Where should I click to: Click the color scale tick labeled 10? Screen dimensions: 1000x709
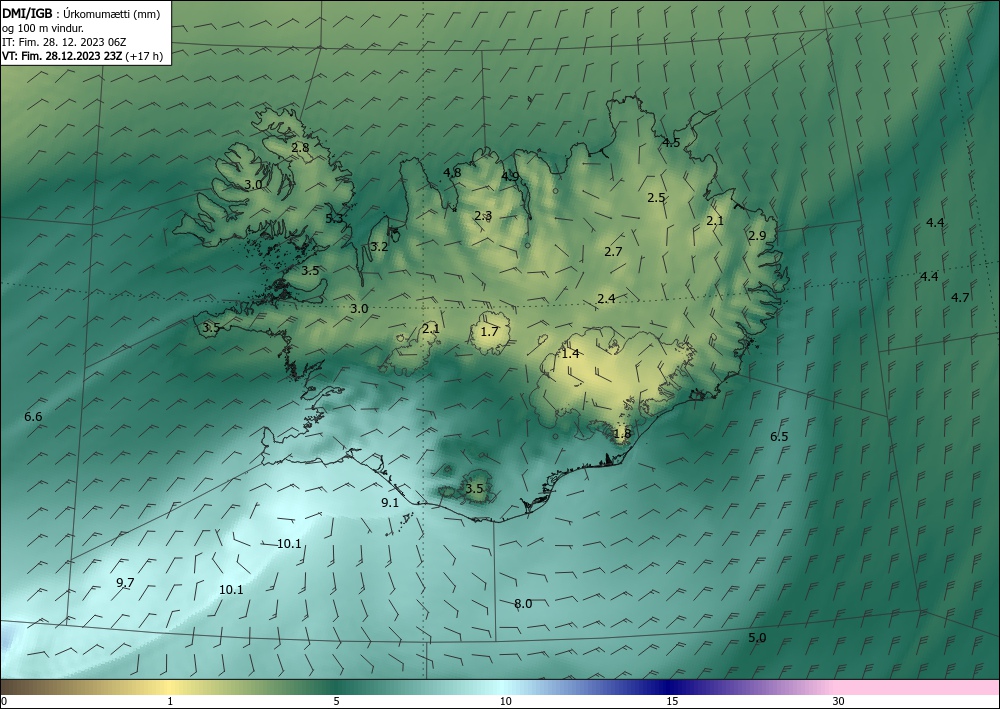tap(505, 702)
